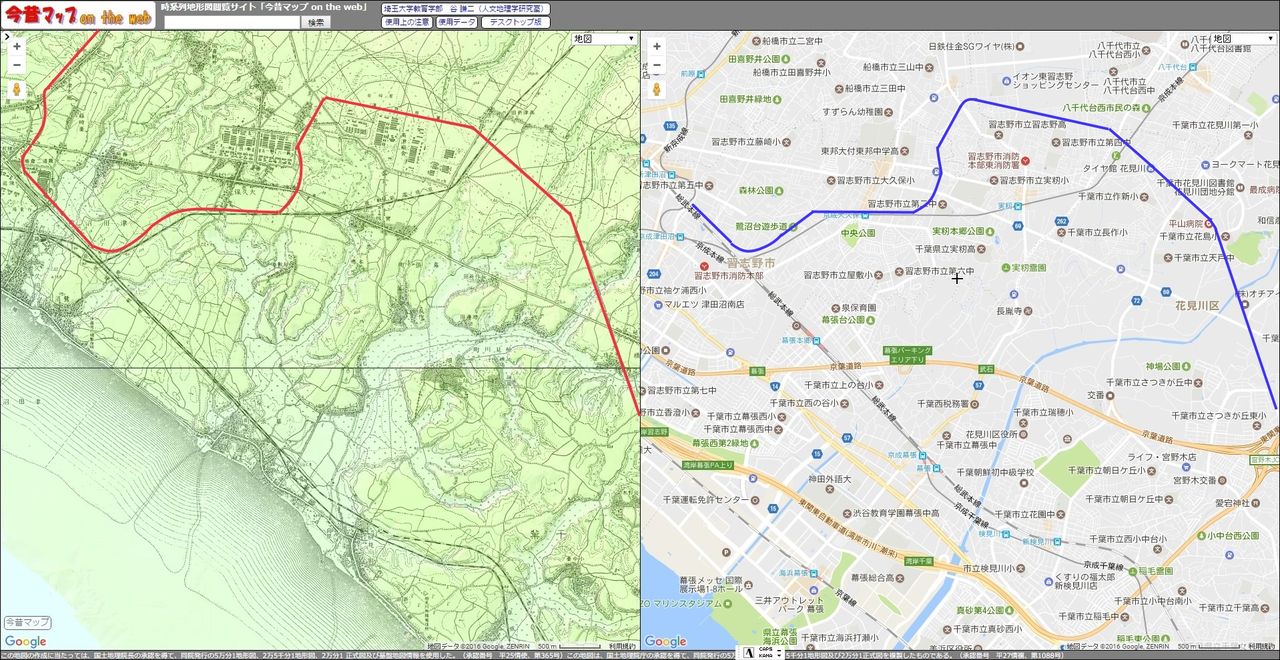Zoom out on the right Google map

[656, 65]
